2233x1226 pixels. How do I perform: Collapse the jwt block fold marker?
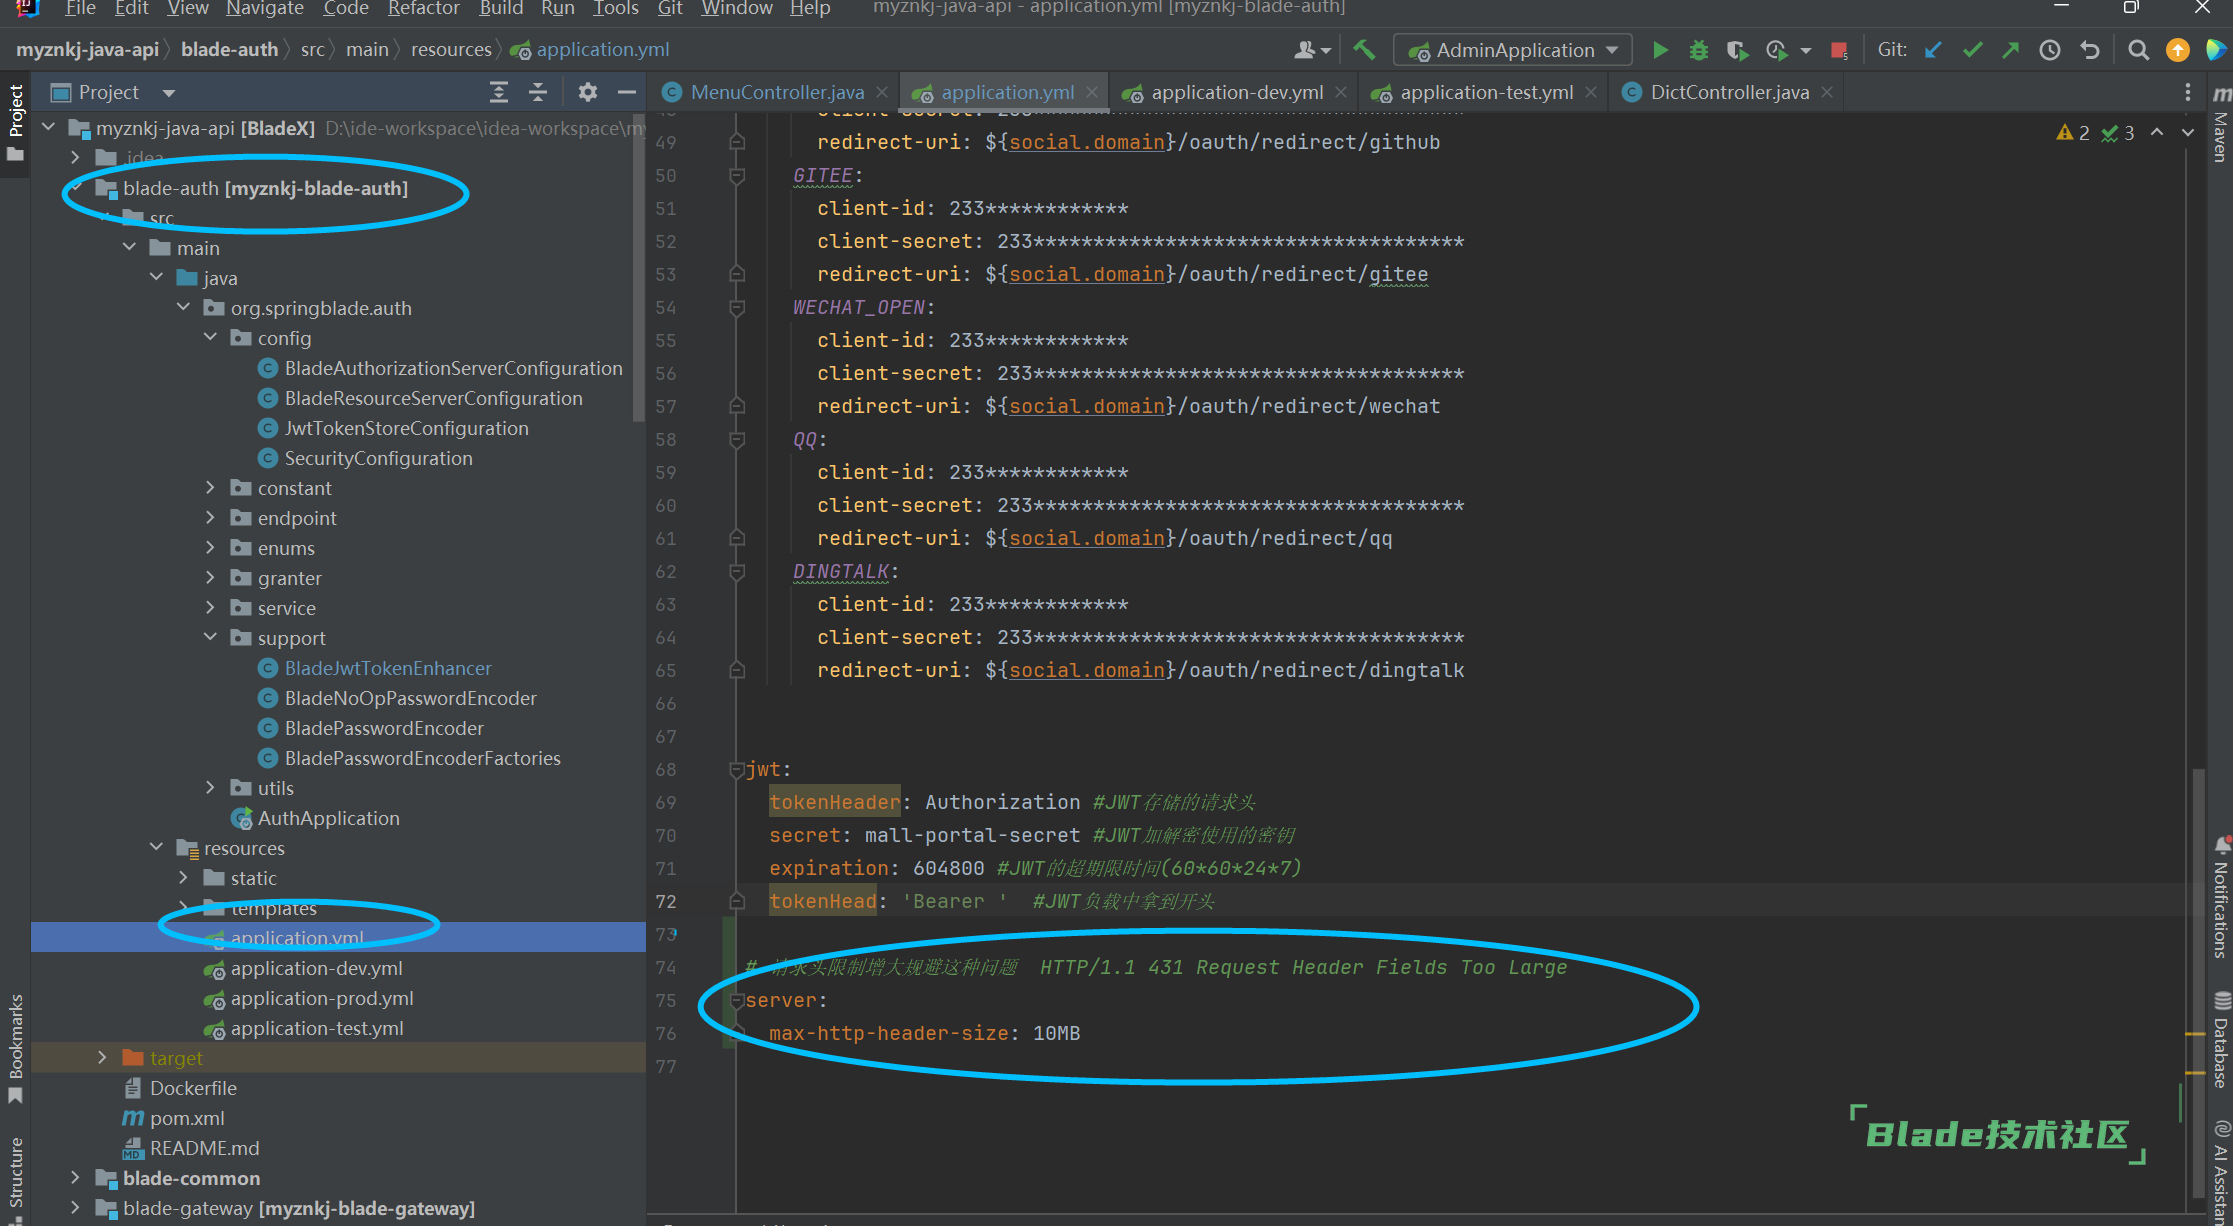click(x=737, y=769)
